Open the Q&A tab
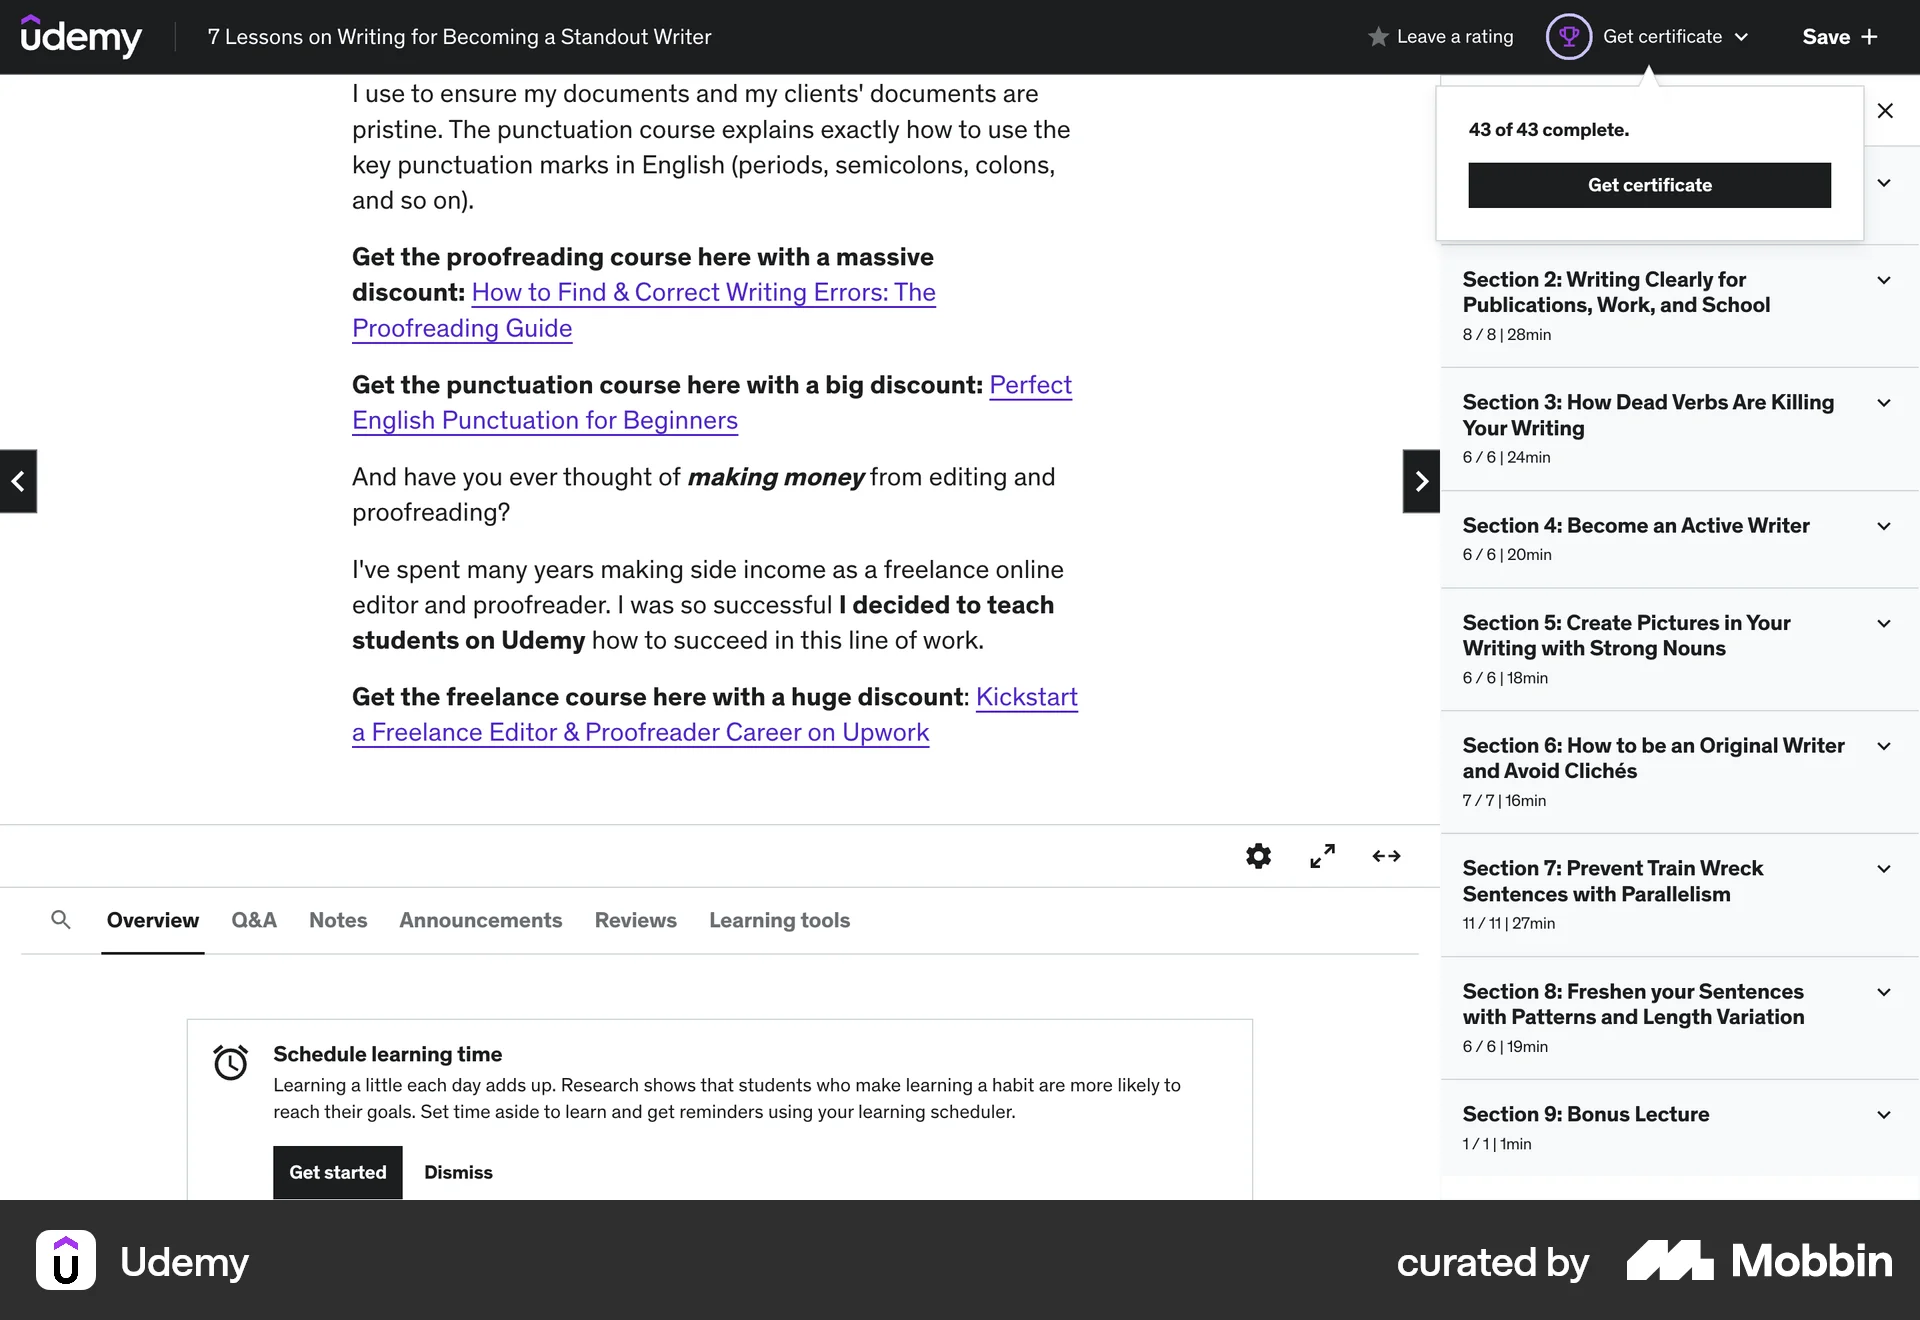 coord(253,920)
